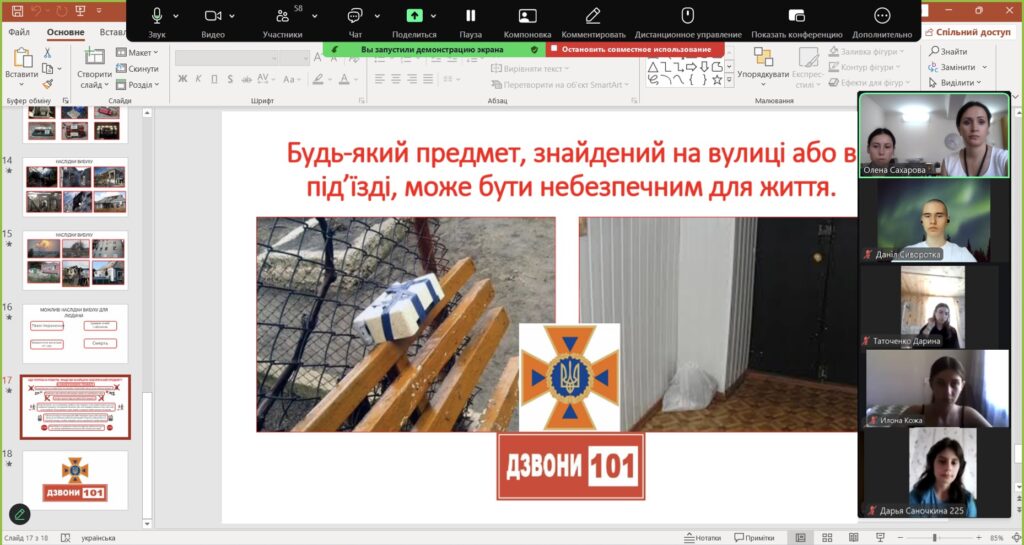This screenshot has height=545, width=1024.
Task: Open the Дополнительно more options menu
Action: 882,16
